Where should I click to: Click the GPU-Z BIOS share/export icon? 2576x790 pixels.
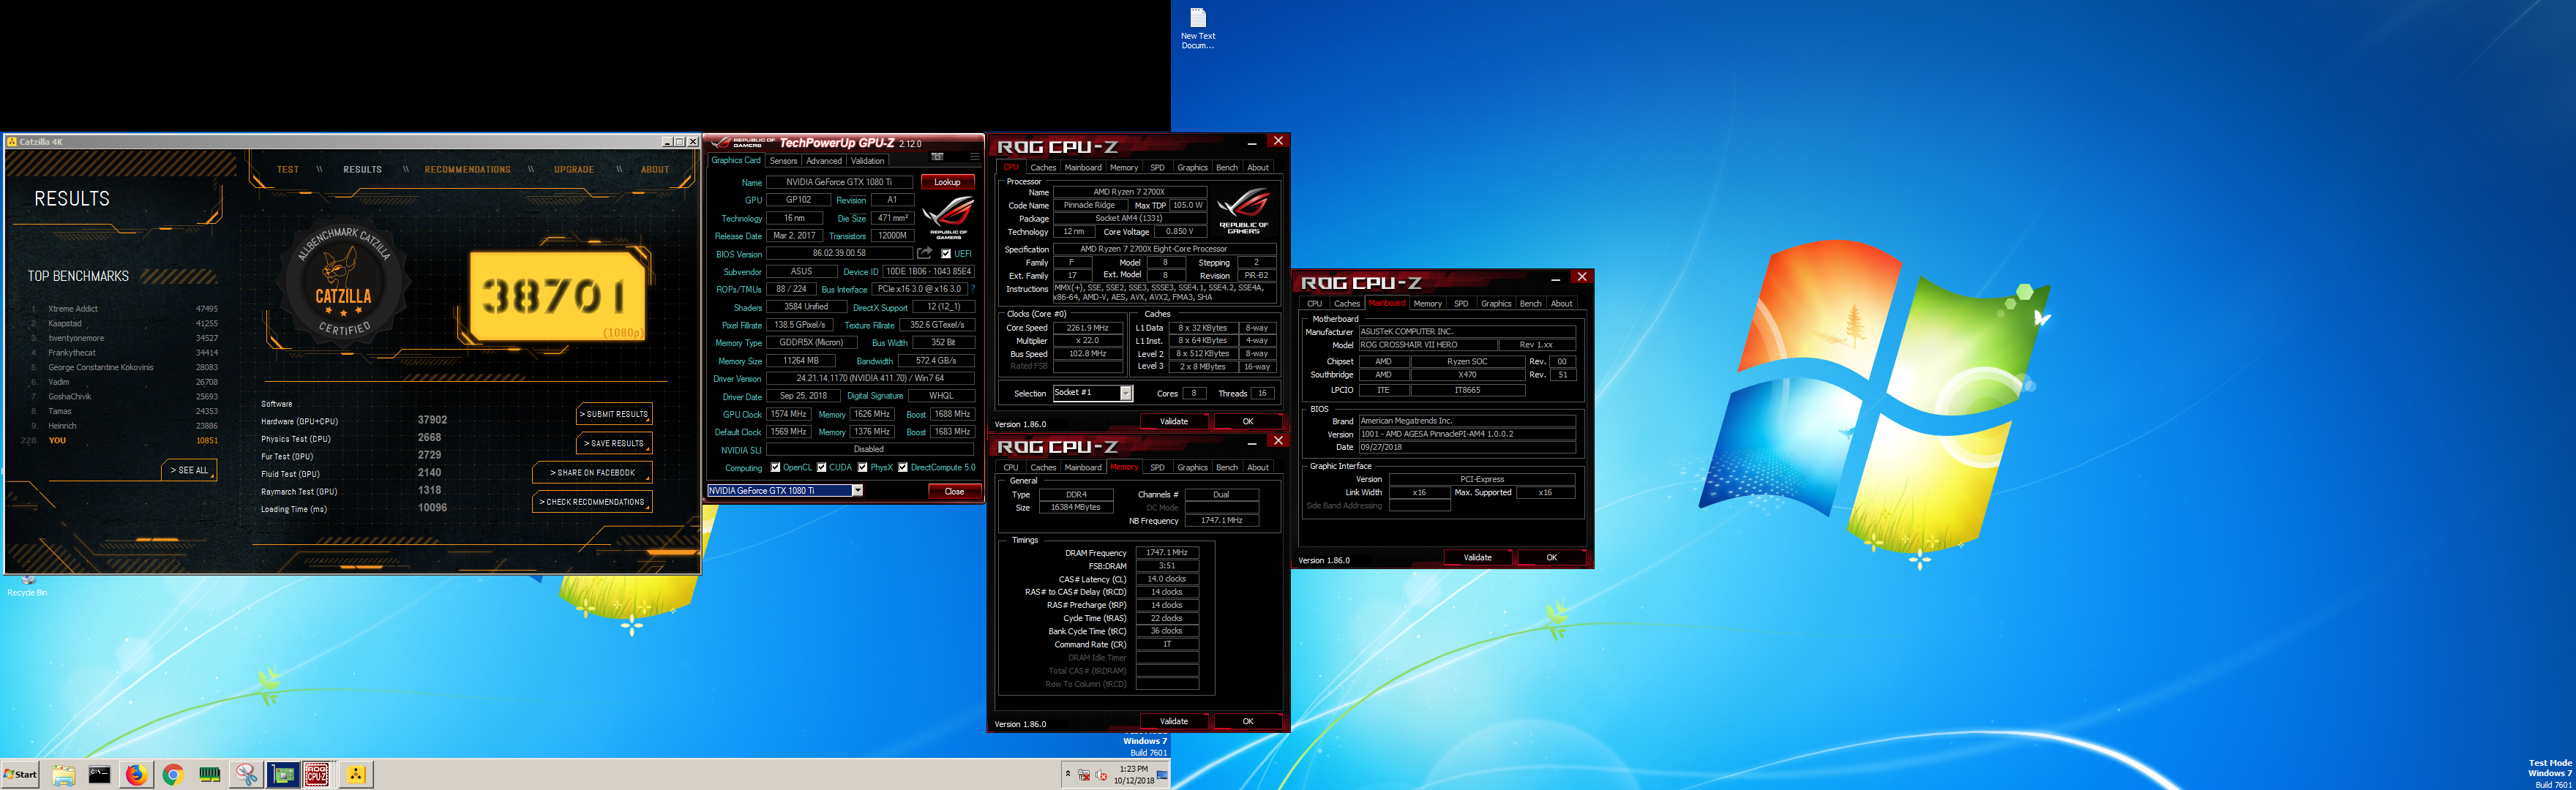[x=924, y=253]
